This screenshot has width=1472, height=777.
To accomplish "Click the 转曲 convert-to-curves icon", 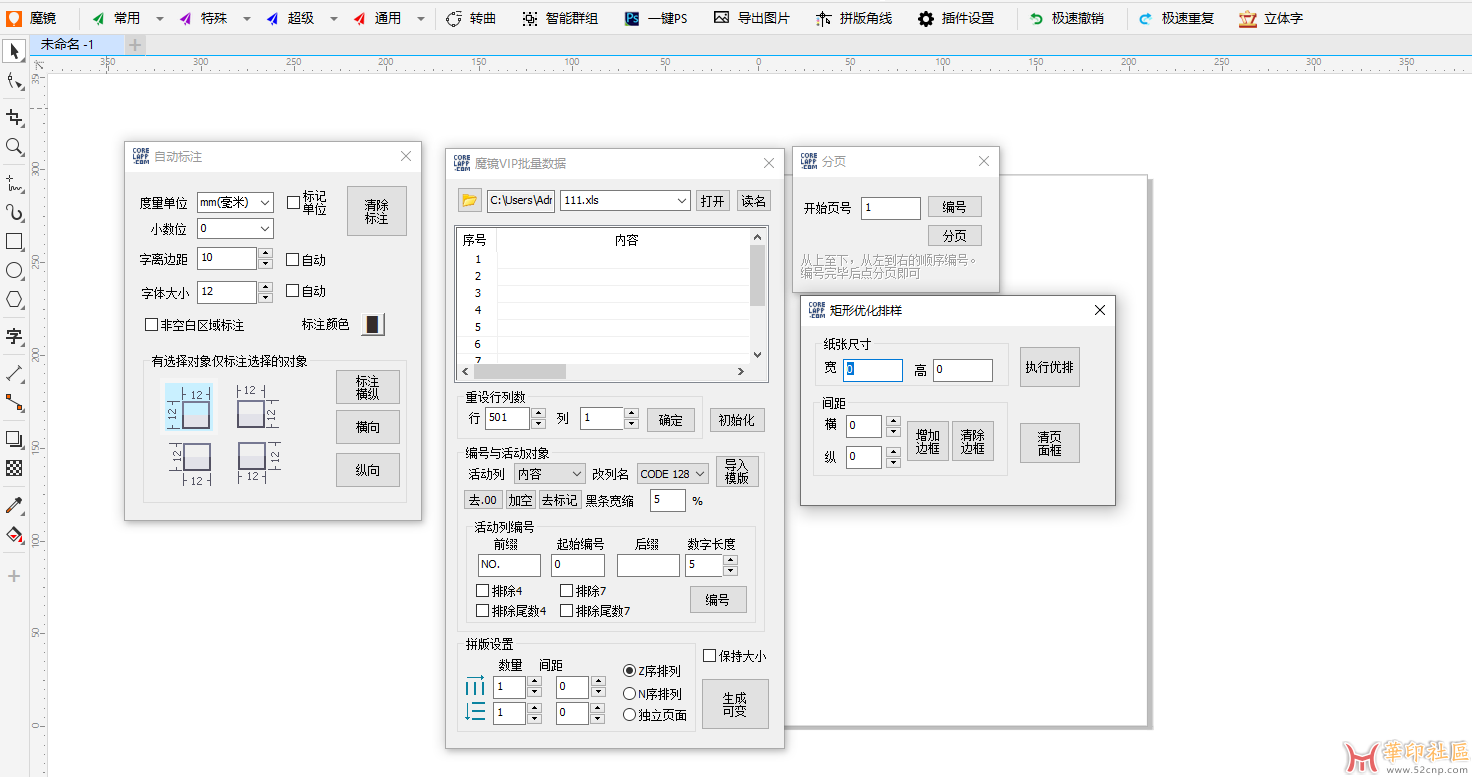I will [x=454, y=18].
